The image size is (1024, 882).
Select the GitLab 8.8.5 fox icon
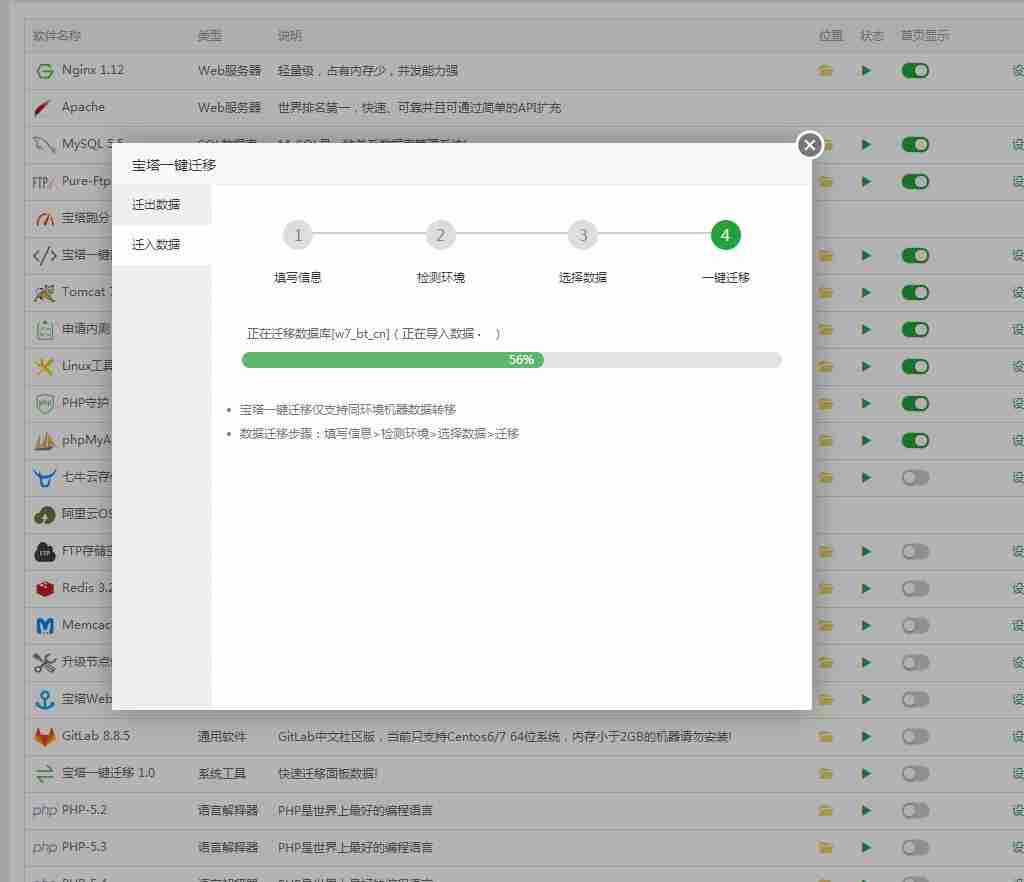click(44, 736)
